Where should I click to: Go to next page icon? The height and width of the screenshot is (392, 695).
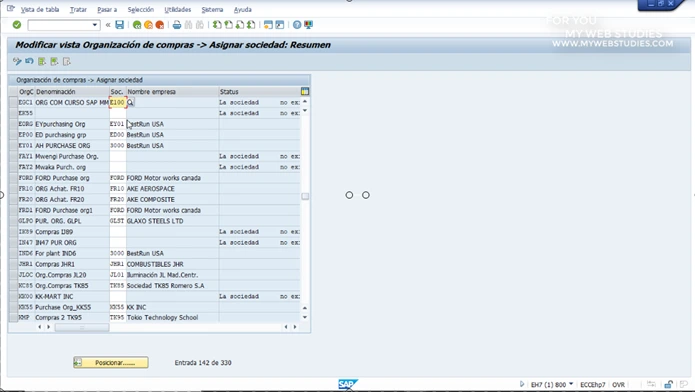[240, 25]
